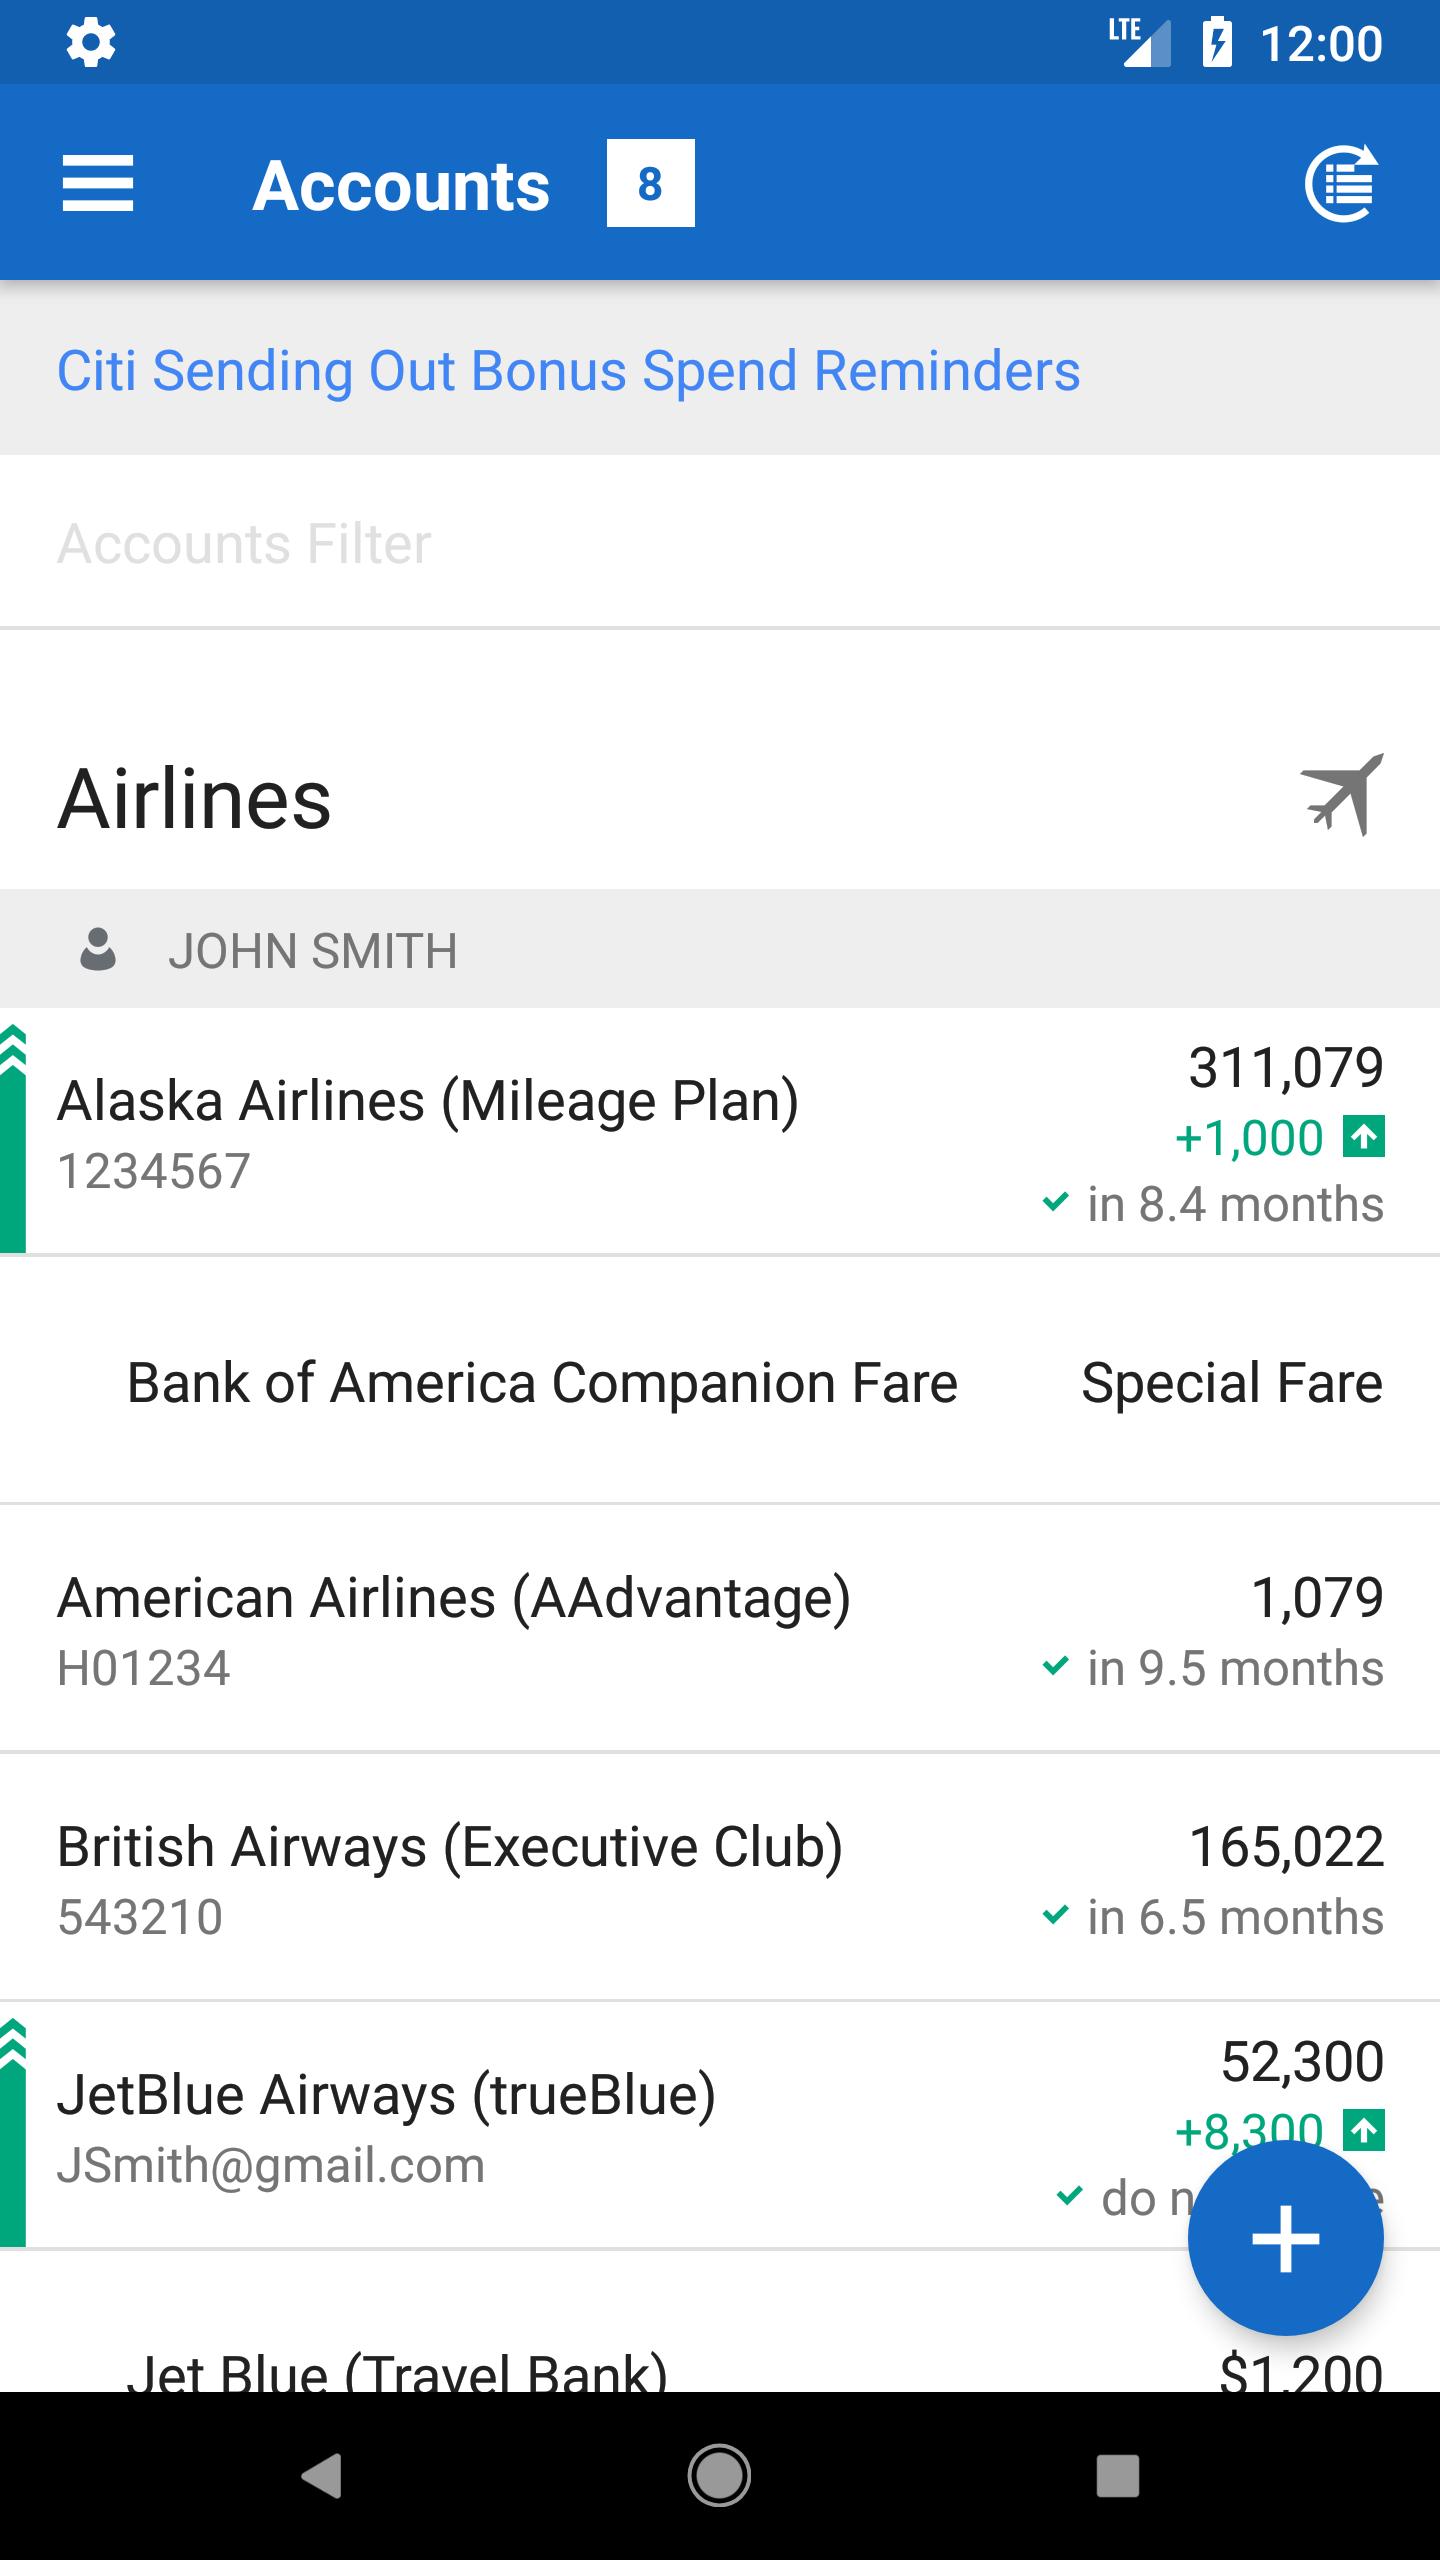
Task: Tap the settings gear in status bar
Action: click(x=90, y=43)
